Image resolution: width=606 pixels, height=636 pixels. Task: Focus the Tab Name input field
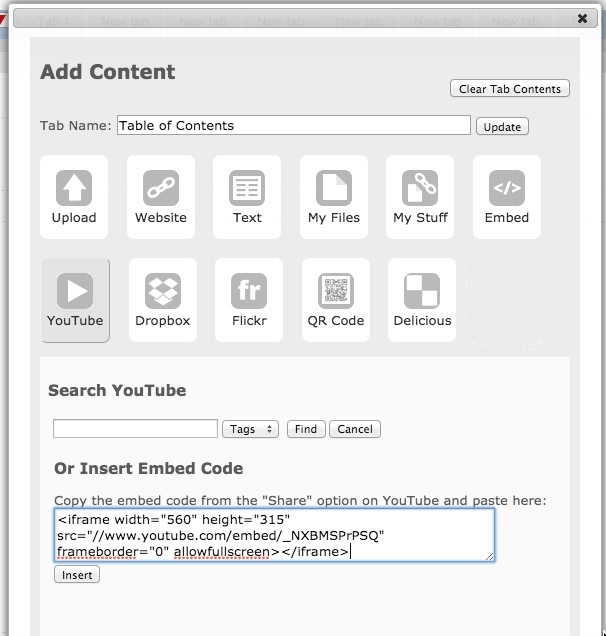(294, 125)
